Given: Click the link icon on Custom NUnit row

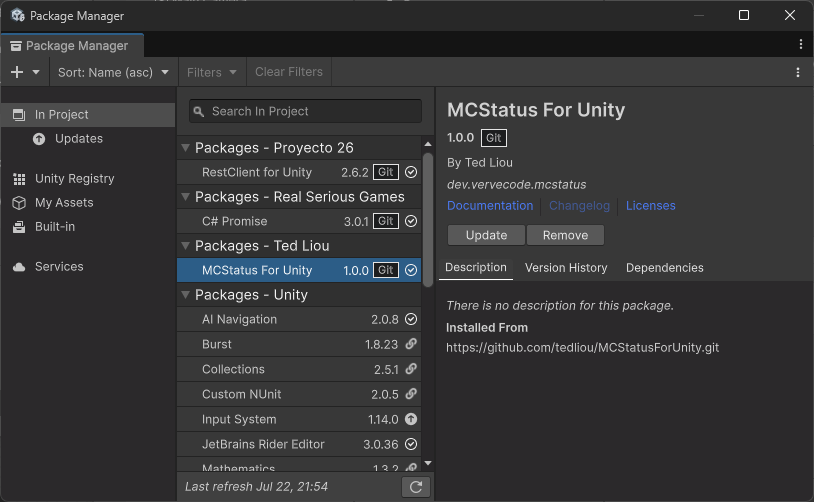Looking at the screenshot, I should [411, 394].
